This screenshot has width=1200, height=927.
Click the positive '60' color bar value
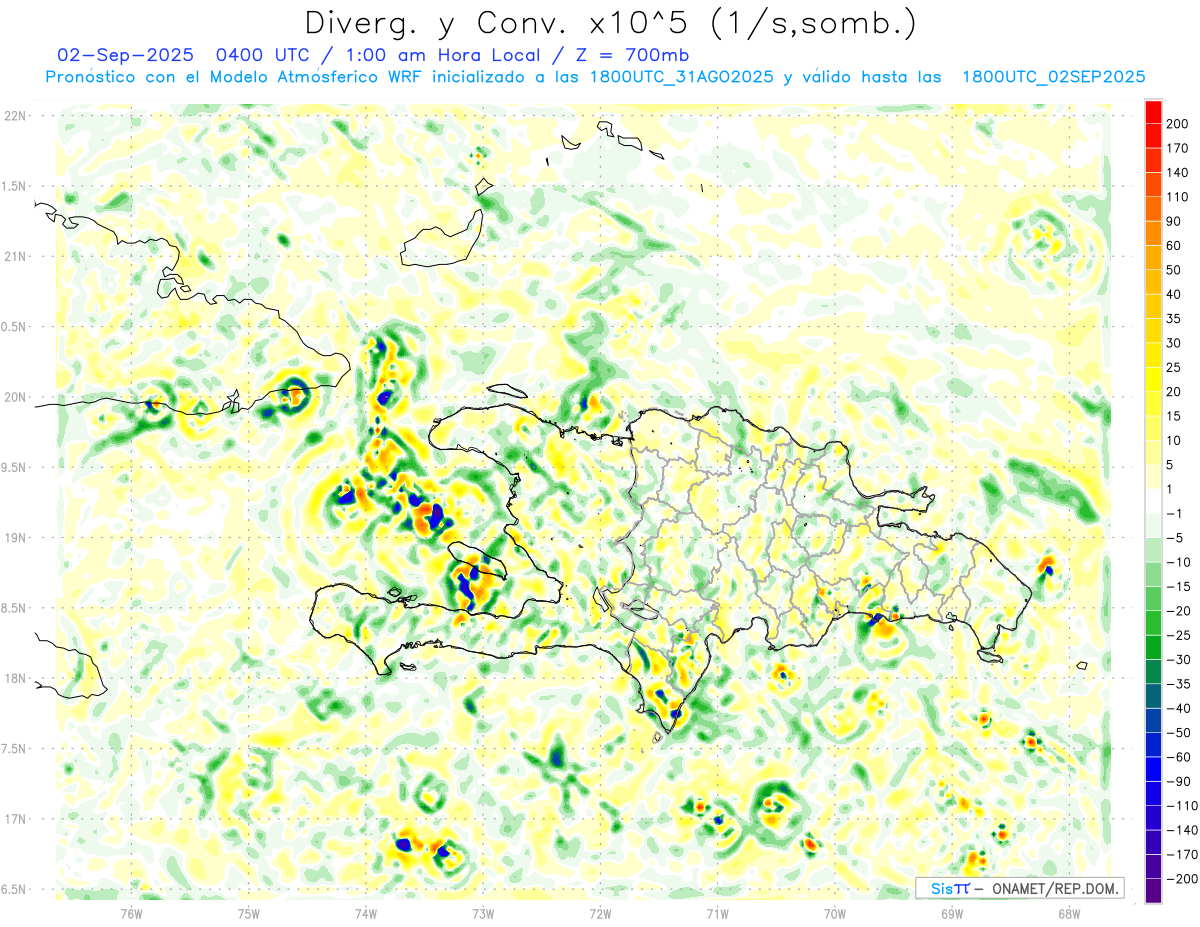pos(1175,245)
